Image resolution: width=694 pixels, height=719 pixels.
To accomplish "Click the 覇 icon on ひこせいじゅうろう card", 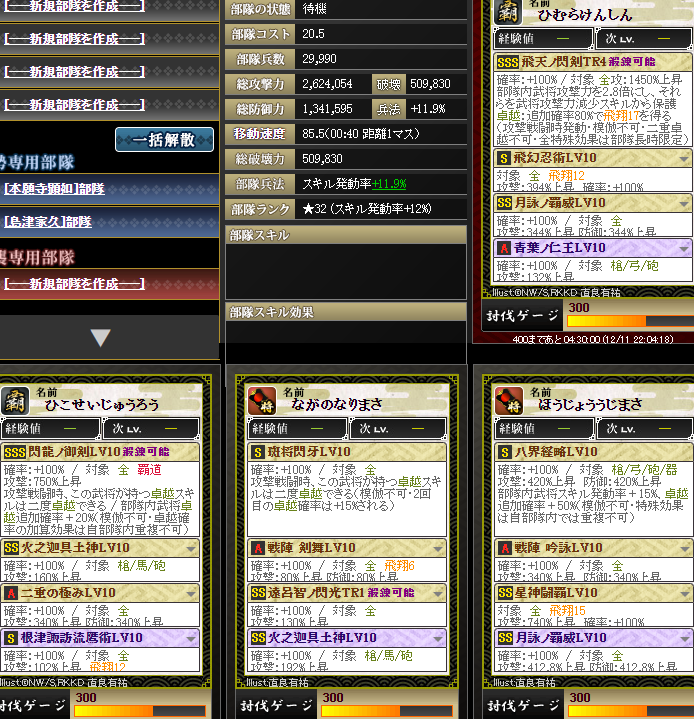I will coord(15,400).
